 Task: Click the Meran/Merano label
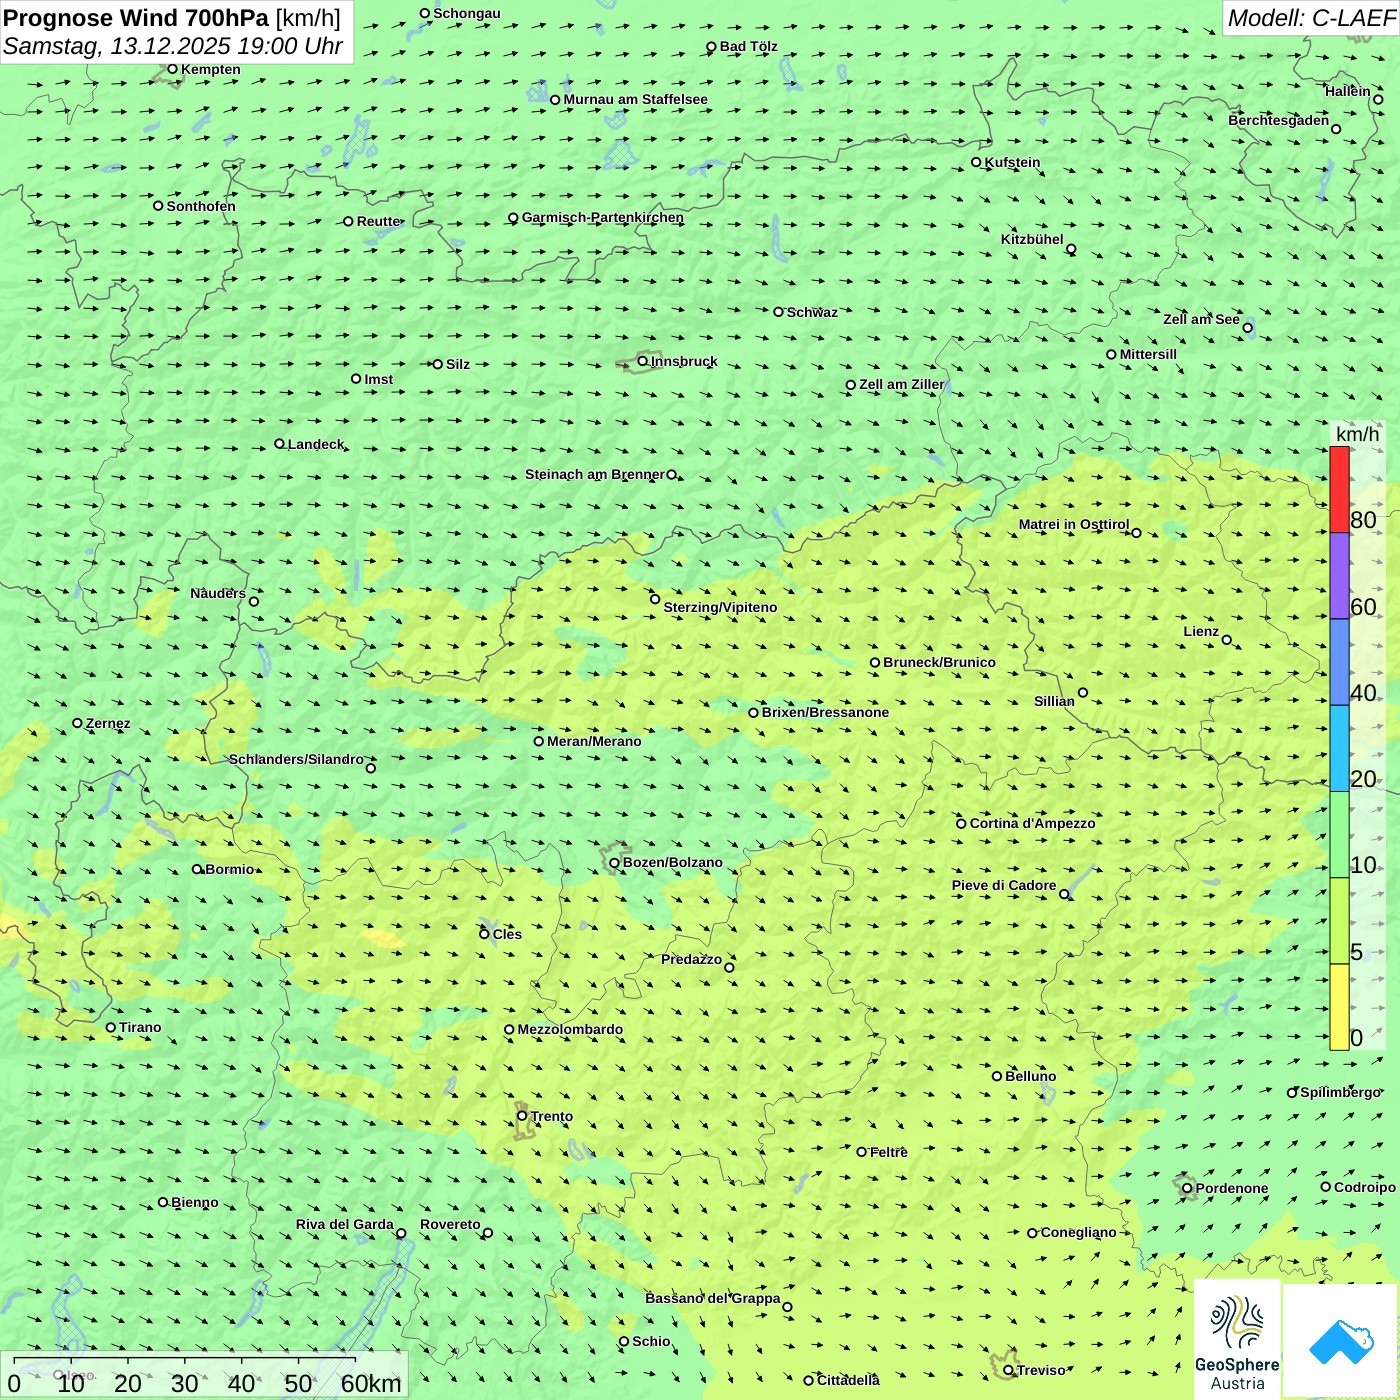(x=594, y=741)
